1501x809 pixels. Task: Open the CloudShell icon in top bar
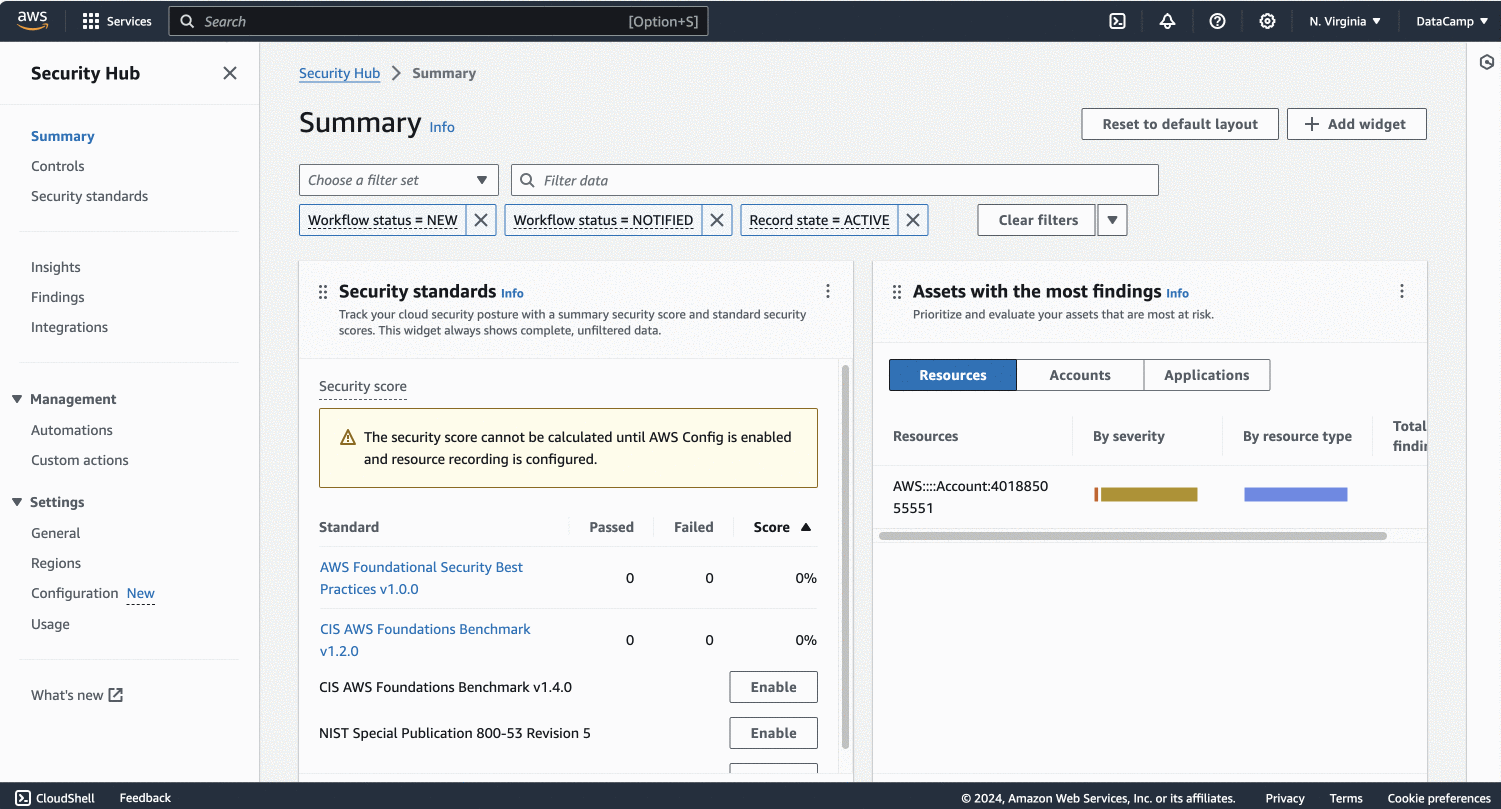pyautogui.click(x=1118, y=21)
